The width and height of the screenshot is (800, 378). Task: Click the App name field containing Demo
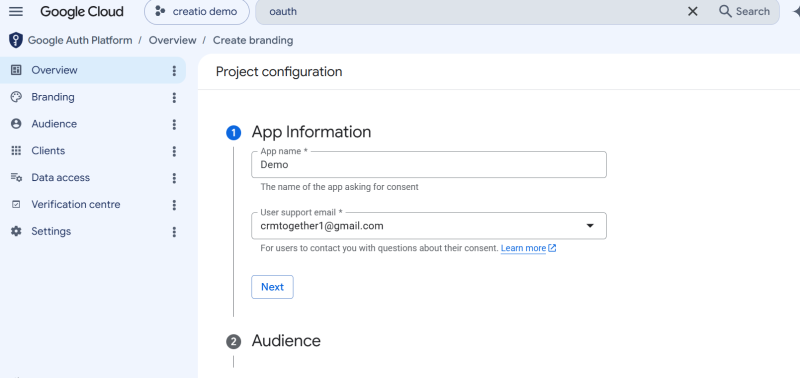pyautogui.click(x=429, y=165)
